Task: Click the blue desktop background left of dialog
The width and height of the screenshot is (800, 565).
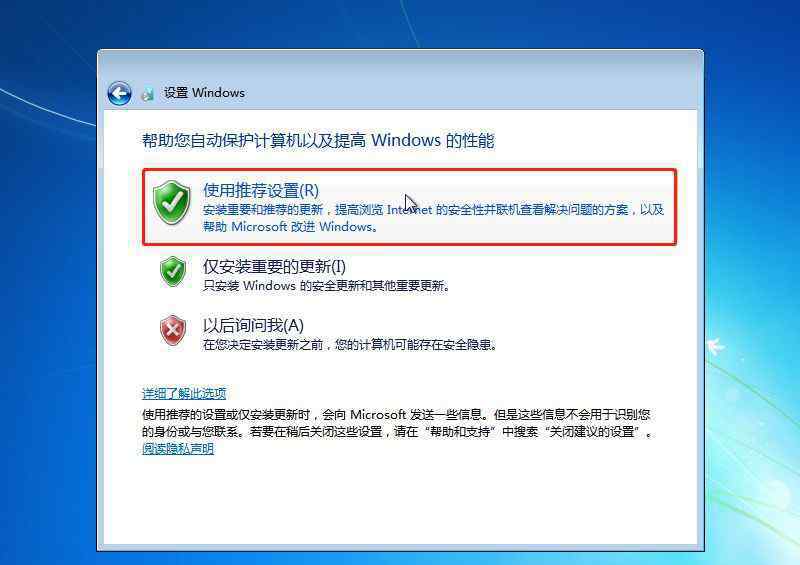Action: (x=48, y=306)
